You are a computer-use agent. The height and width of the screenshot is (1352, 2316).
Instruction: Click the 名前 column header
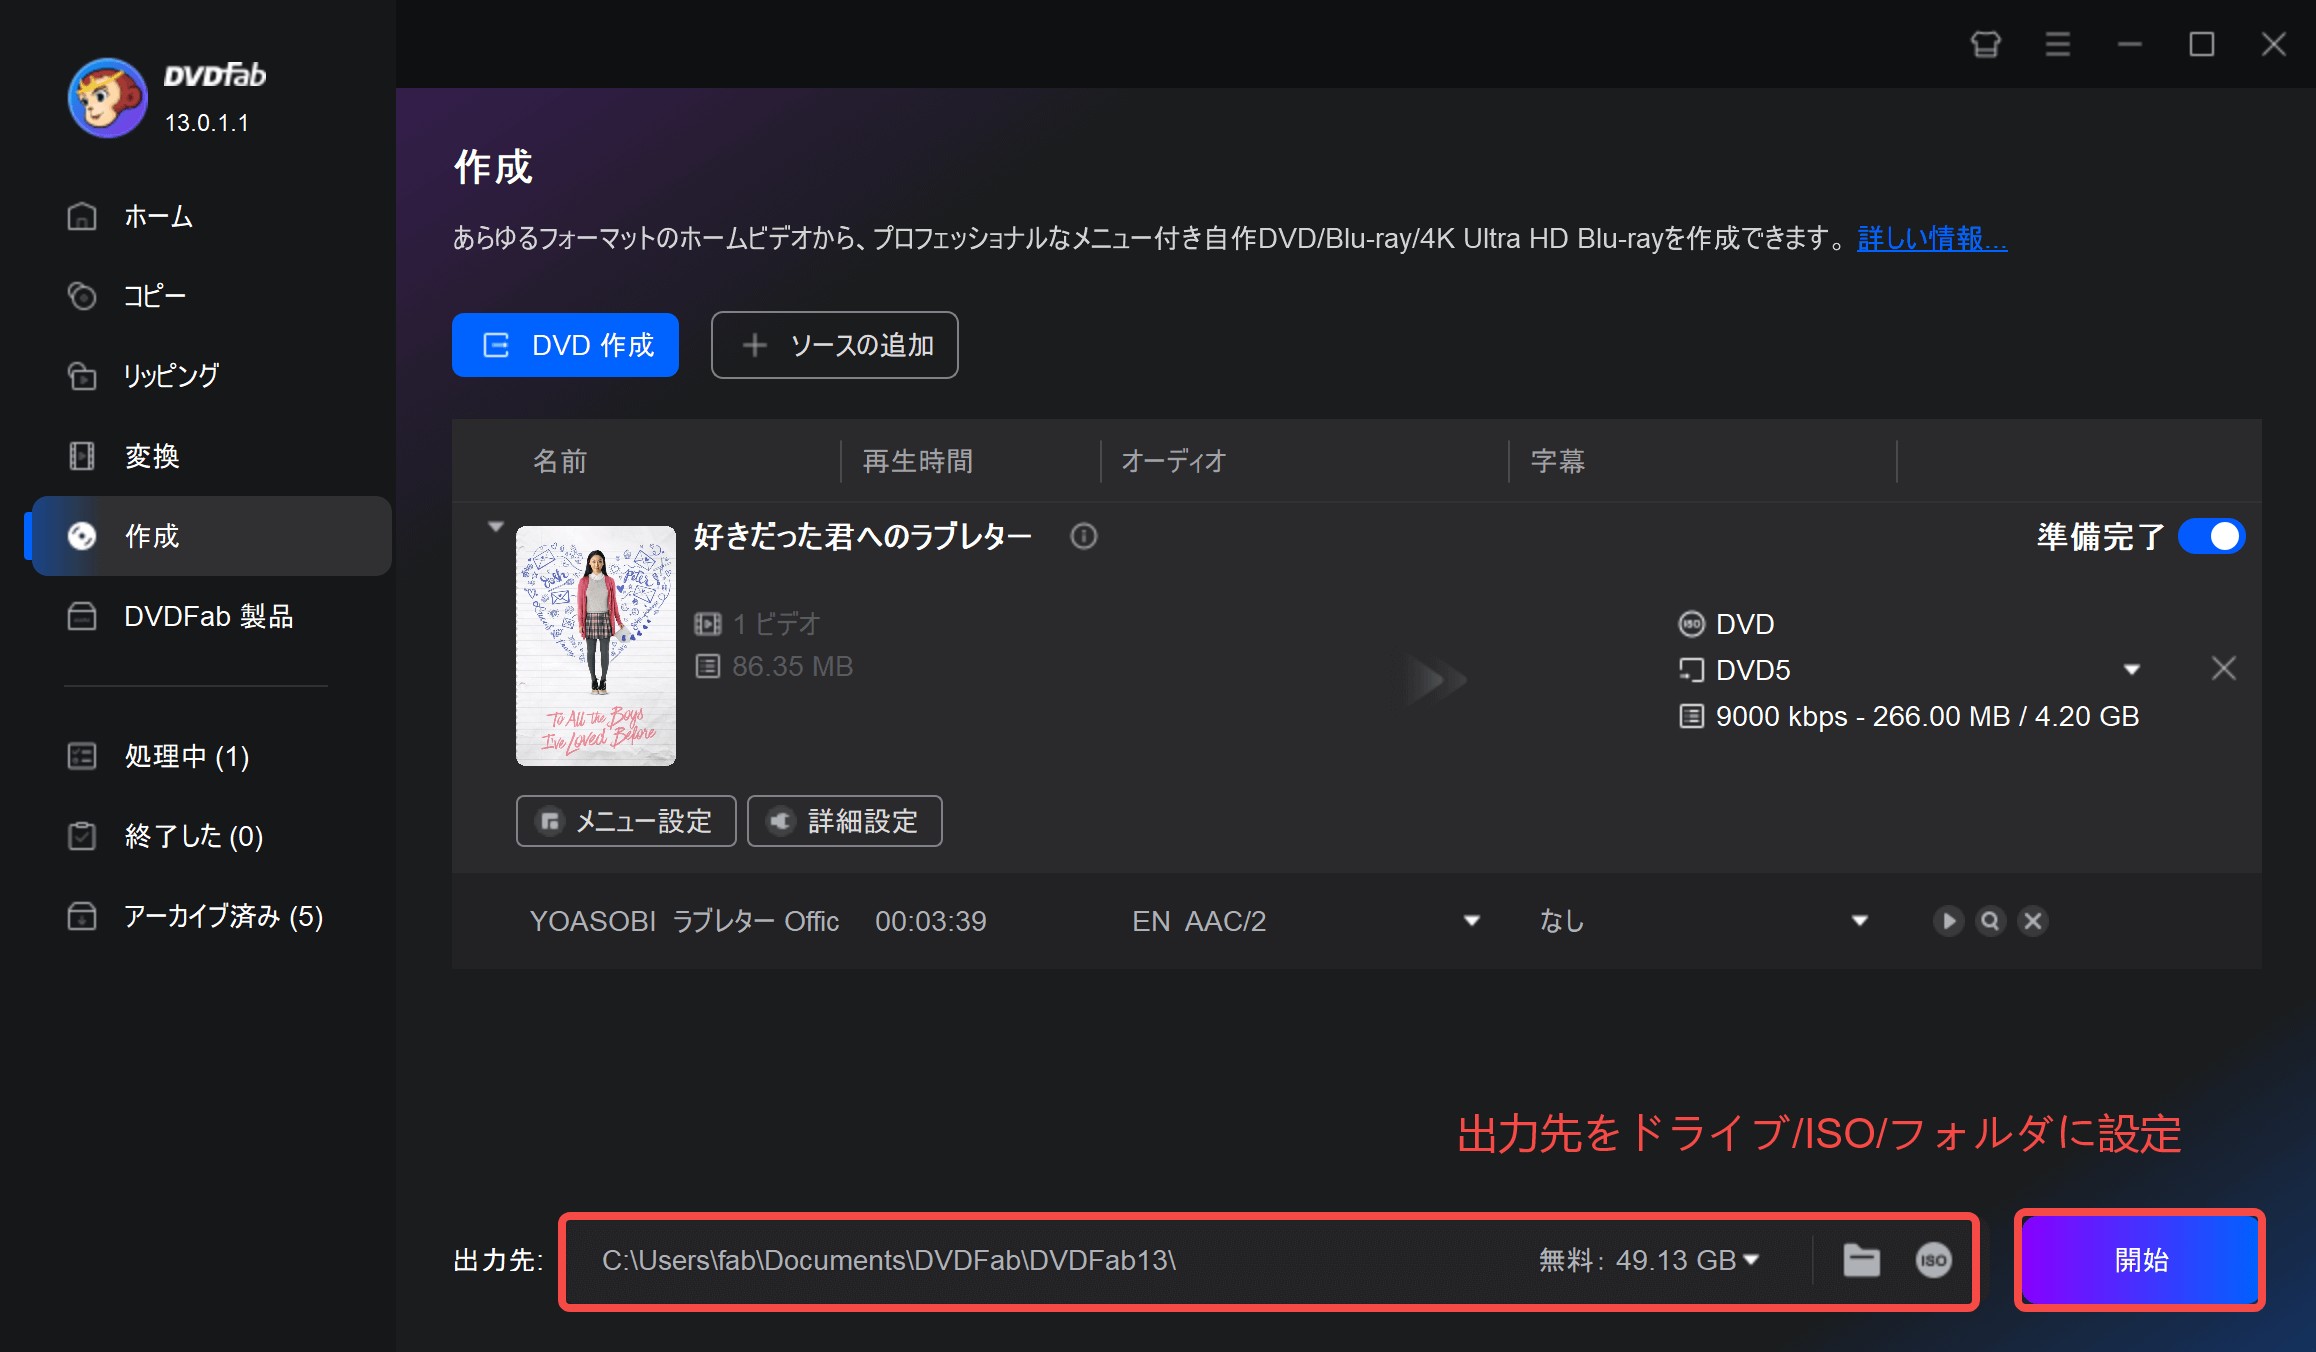click(x=560, y=461)
